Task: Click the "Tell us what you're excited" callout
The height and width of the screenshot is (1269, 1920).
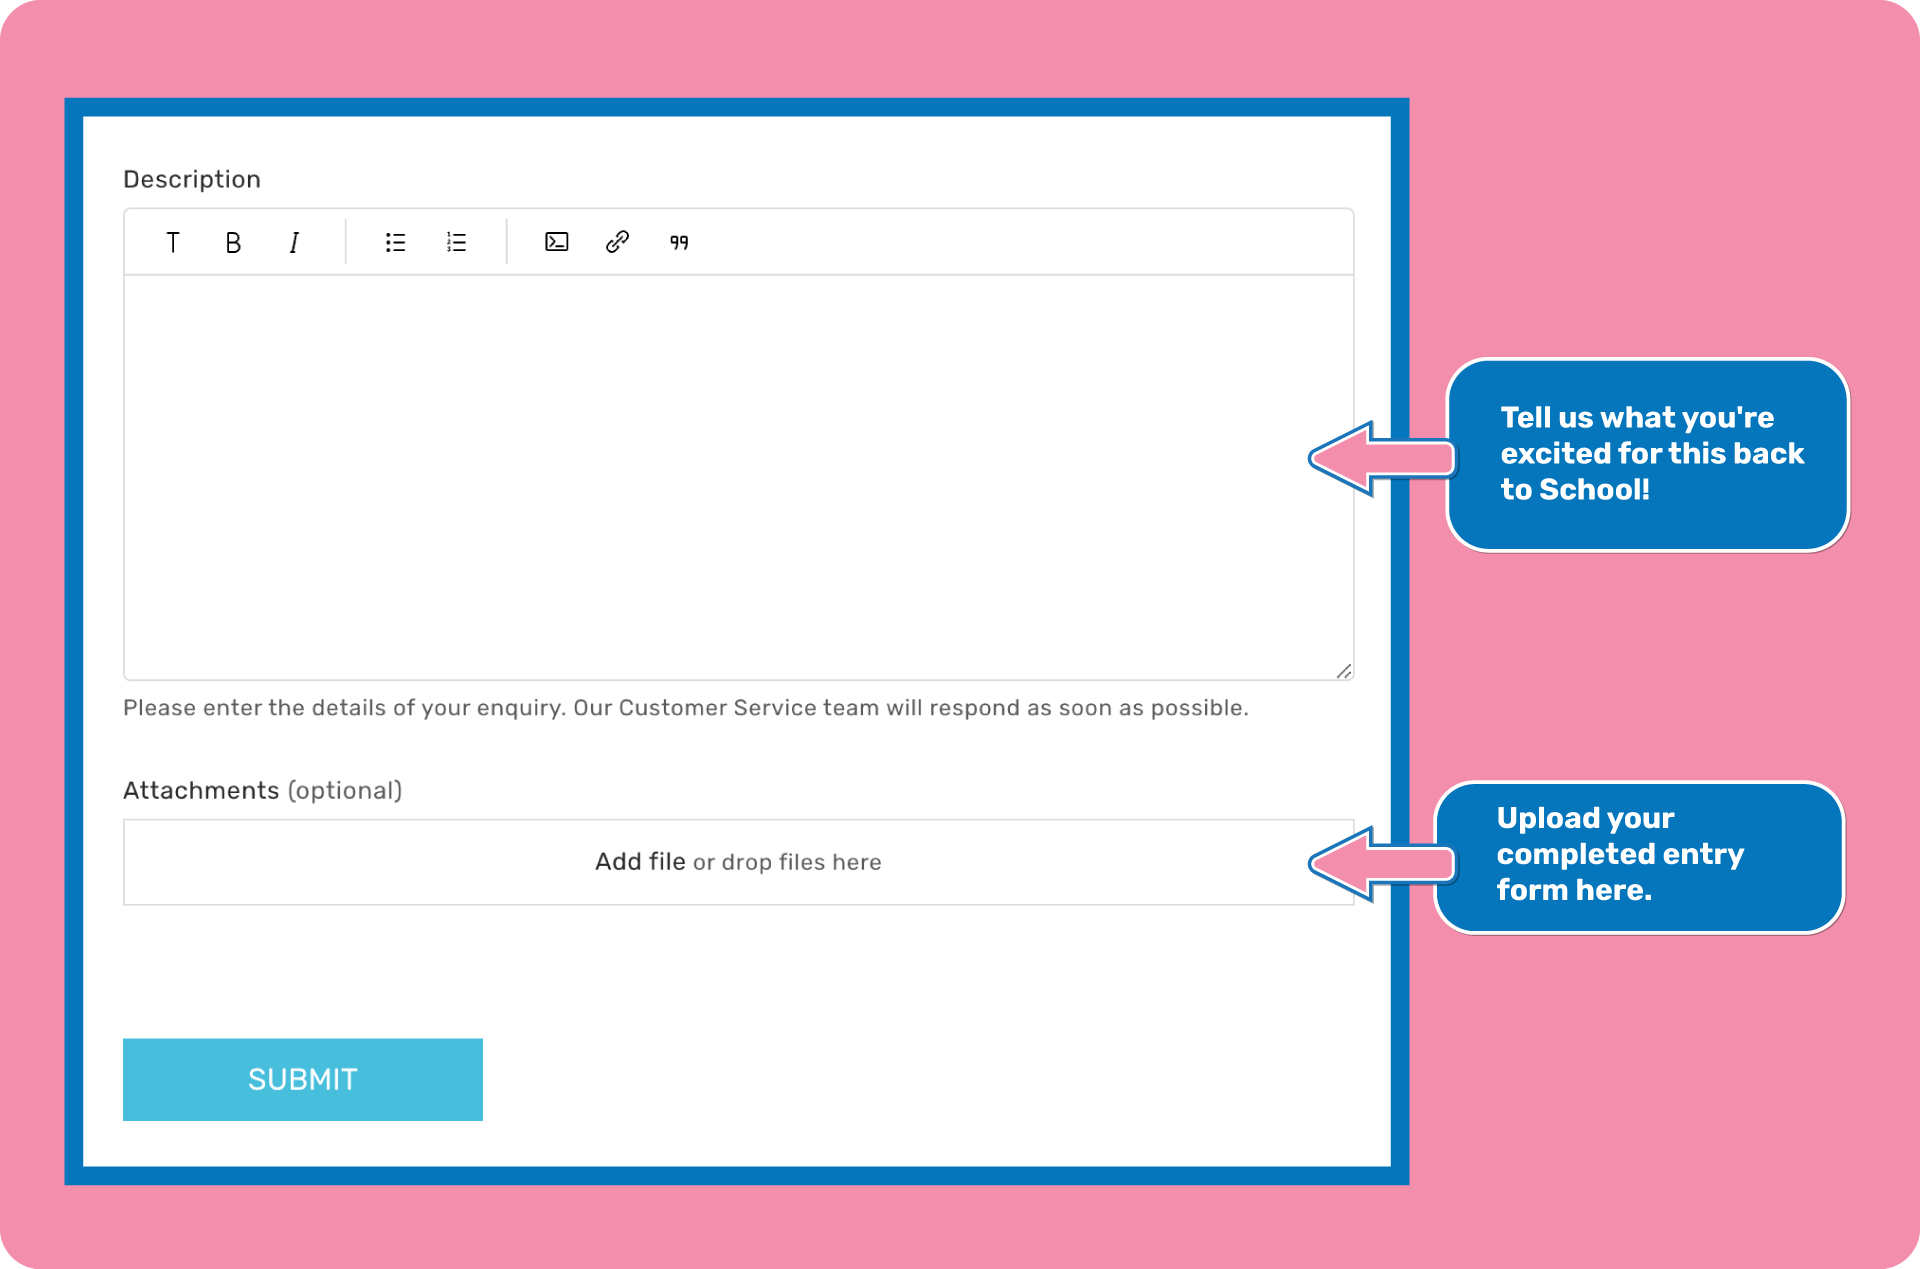Action: tap(1647, 454)
